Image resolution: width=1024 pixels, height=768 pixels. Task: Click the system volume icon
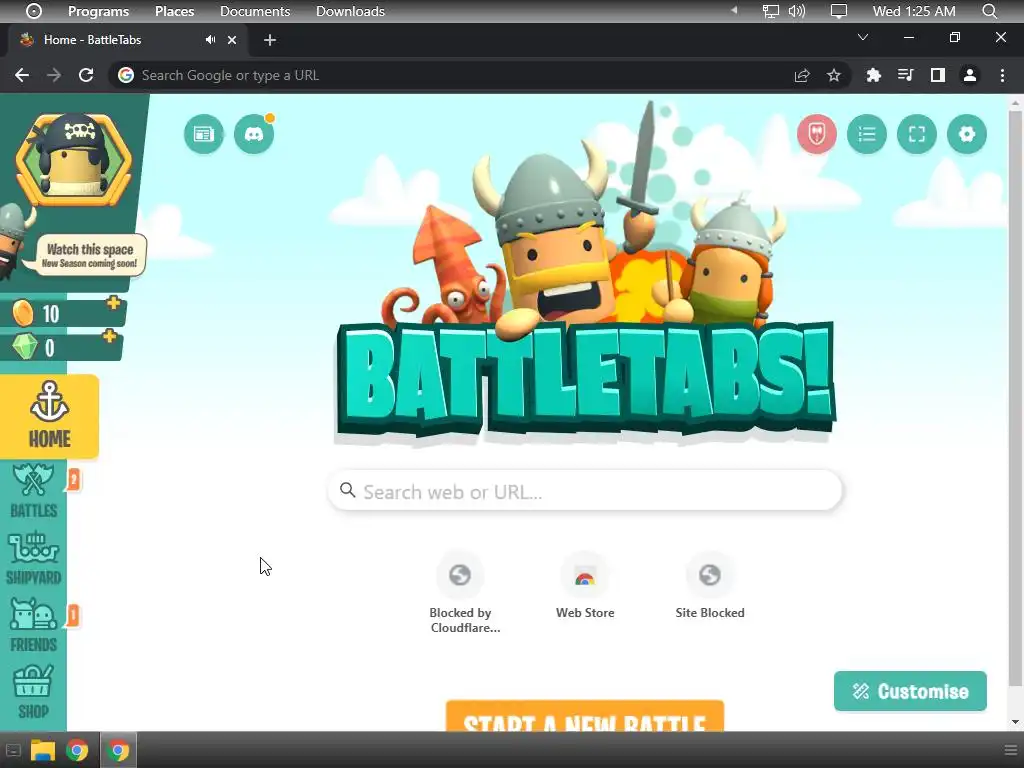797,11
